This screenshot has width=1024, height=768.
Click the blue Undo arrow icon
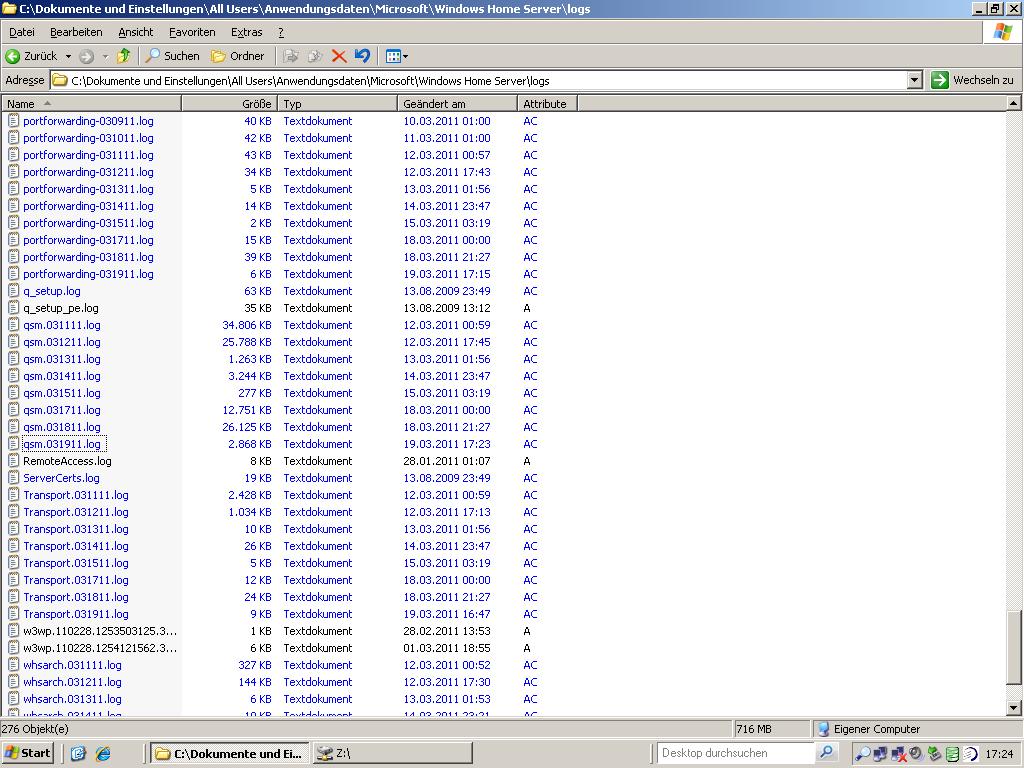[362, 56]
